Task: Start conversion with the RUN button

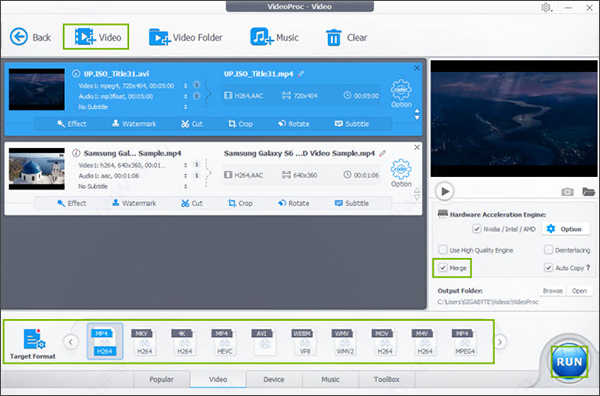Action: click(569, 362)
